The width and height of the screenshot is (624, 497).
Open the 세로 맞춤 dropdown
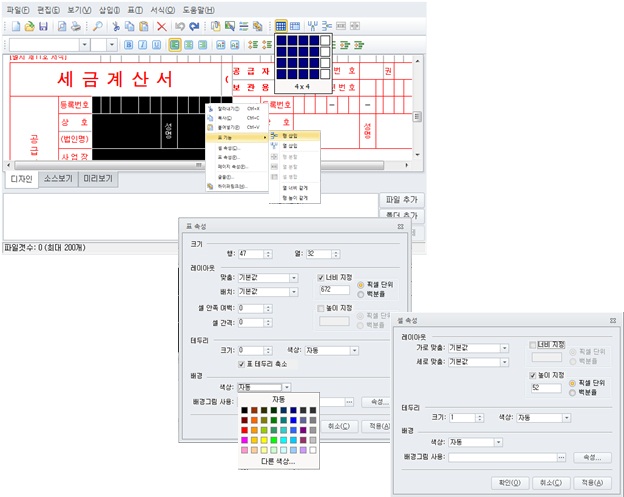pyautogui.click(x=504, y=362)
